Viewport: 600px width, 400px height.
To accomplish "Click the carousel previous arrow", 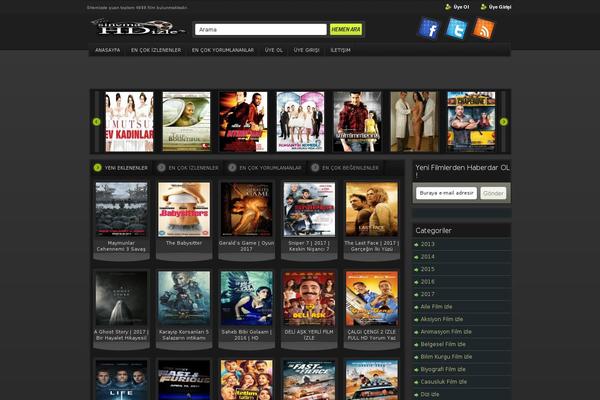I will tap(96, 122).
